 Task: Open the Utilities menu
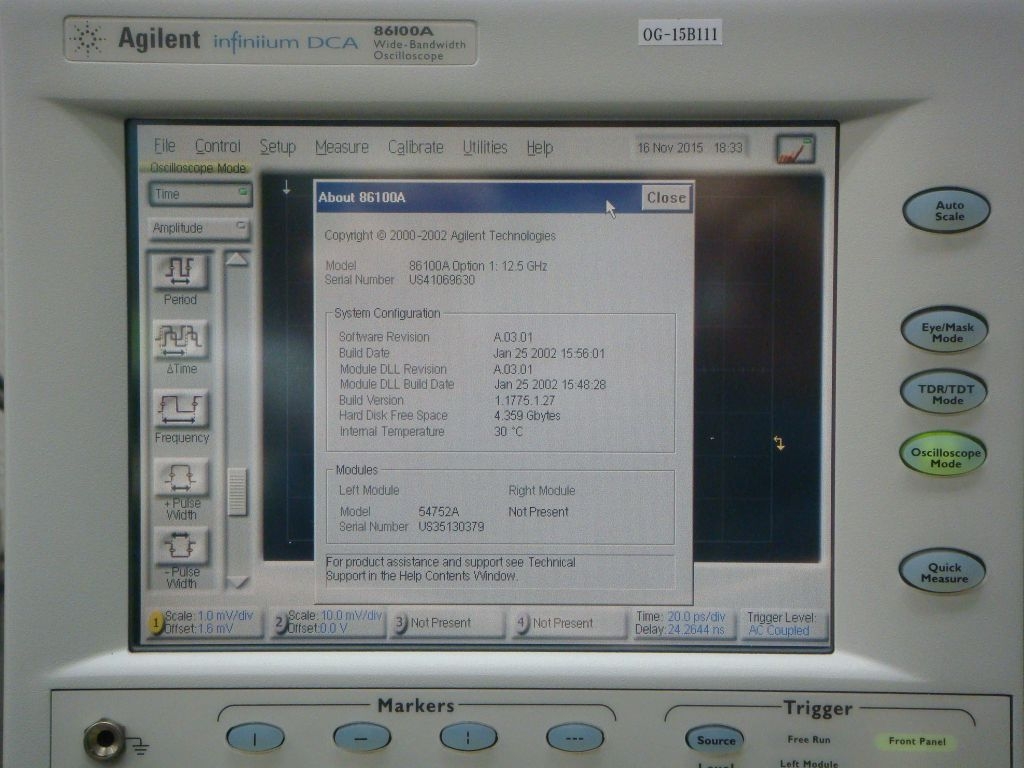pos(485,148)
